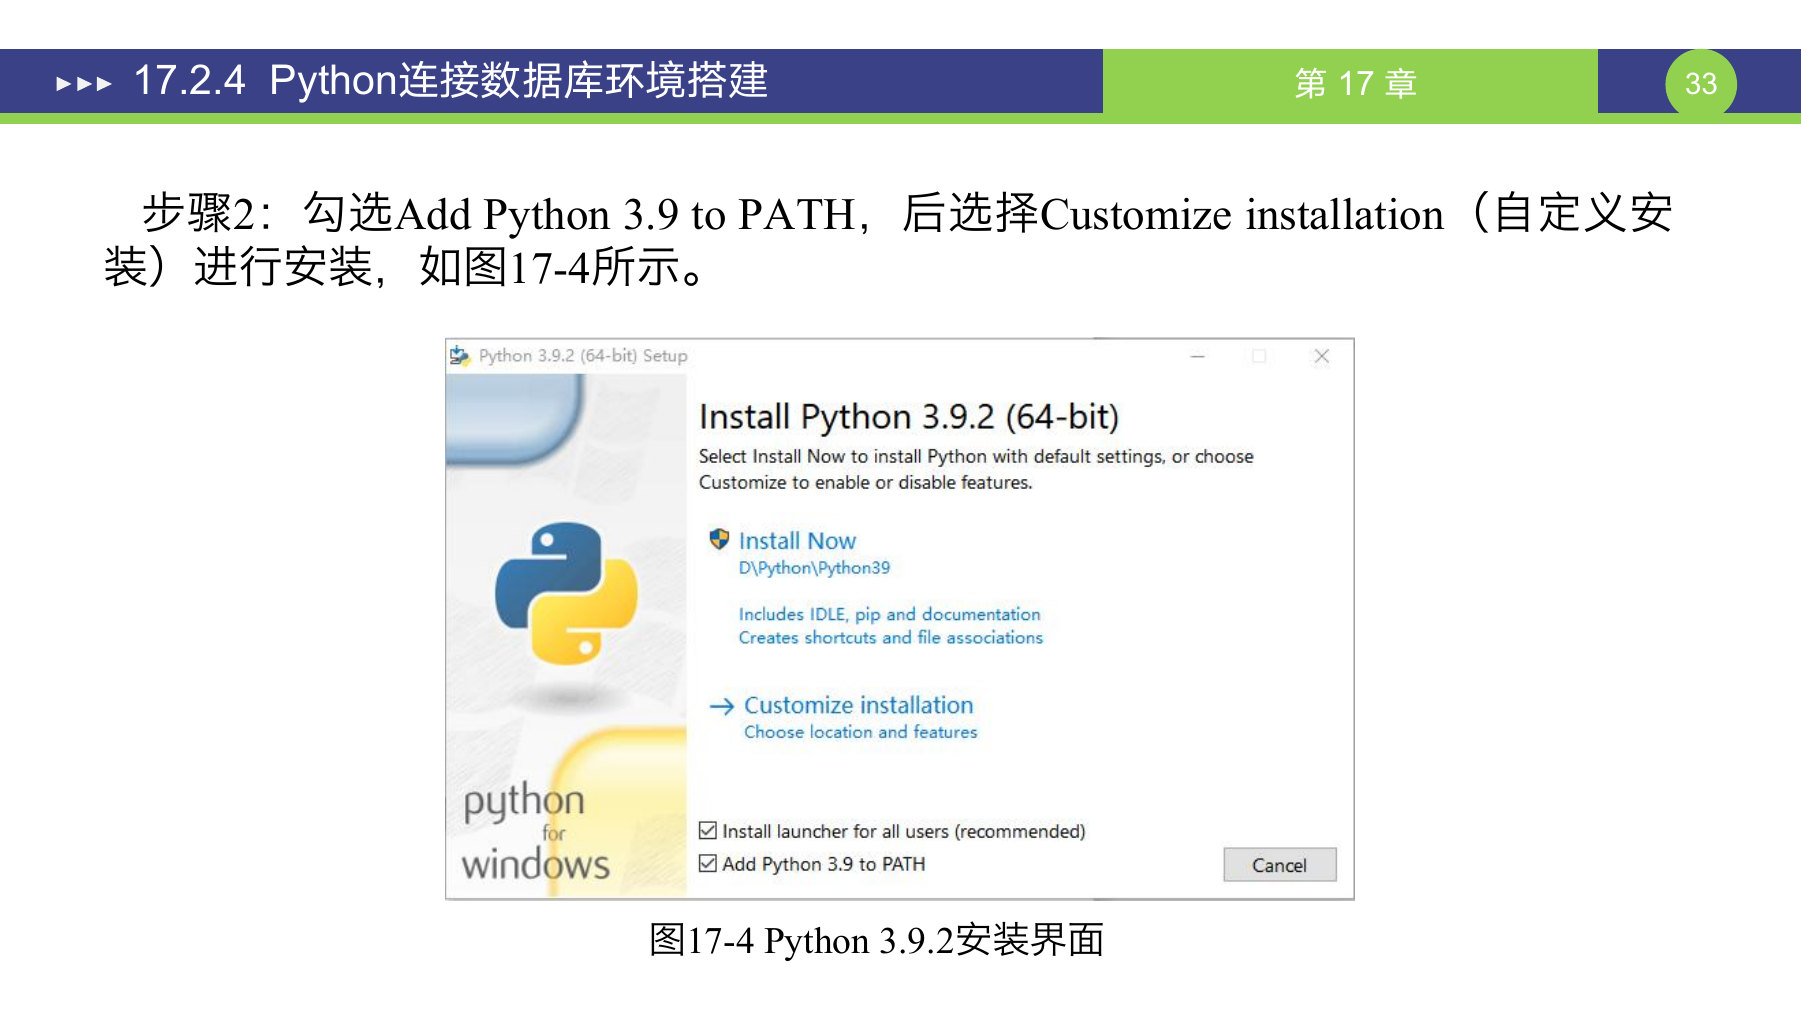Click 'Choose location and features' text
The image size is (1801, 1013).
click(860, 732)
